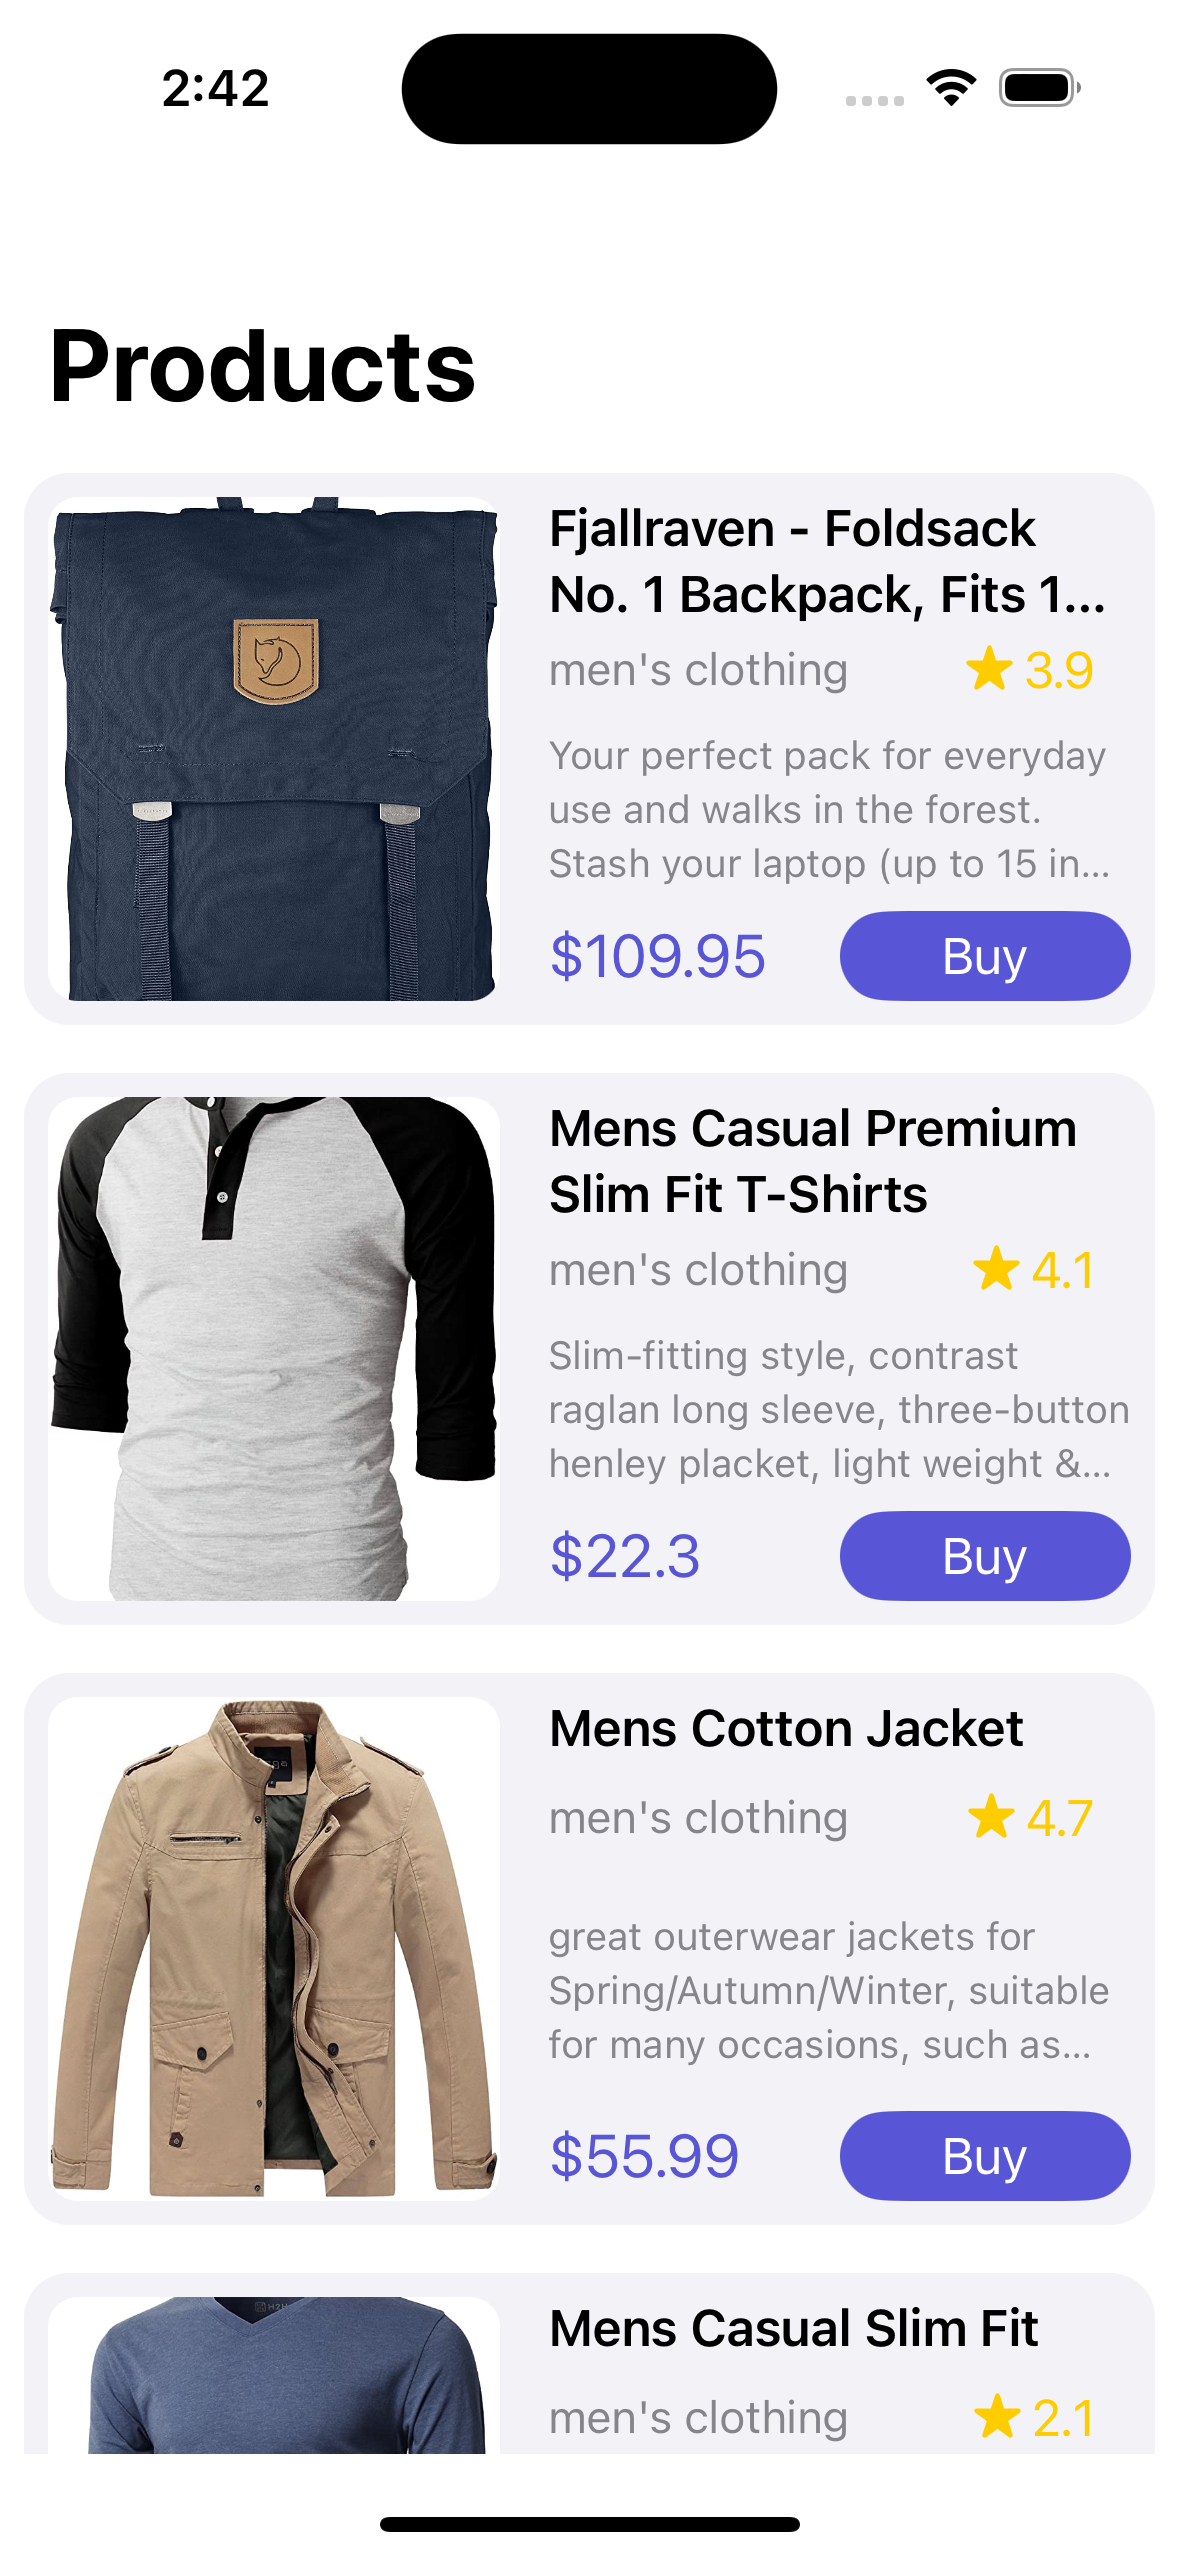
Task: Tap the star icon beside 4.7 rating
Action: pyautogui.click(x=991, y=1816)
